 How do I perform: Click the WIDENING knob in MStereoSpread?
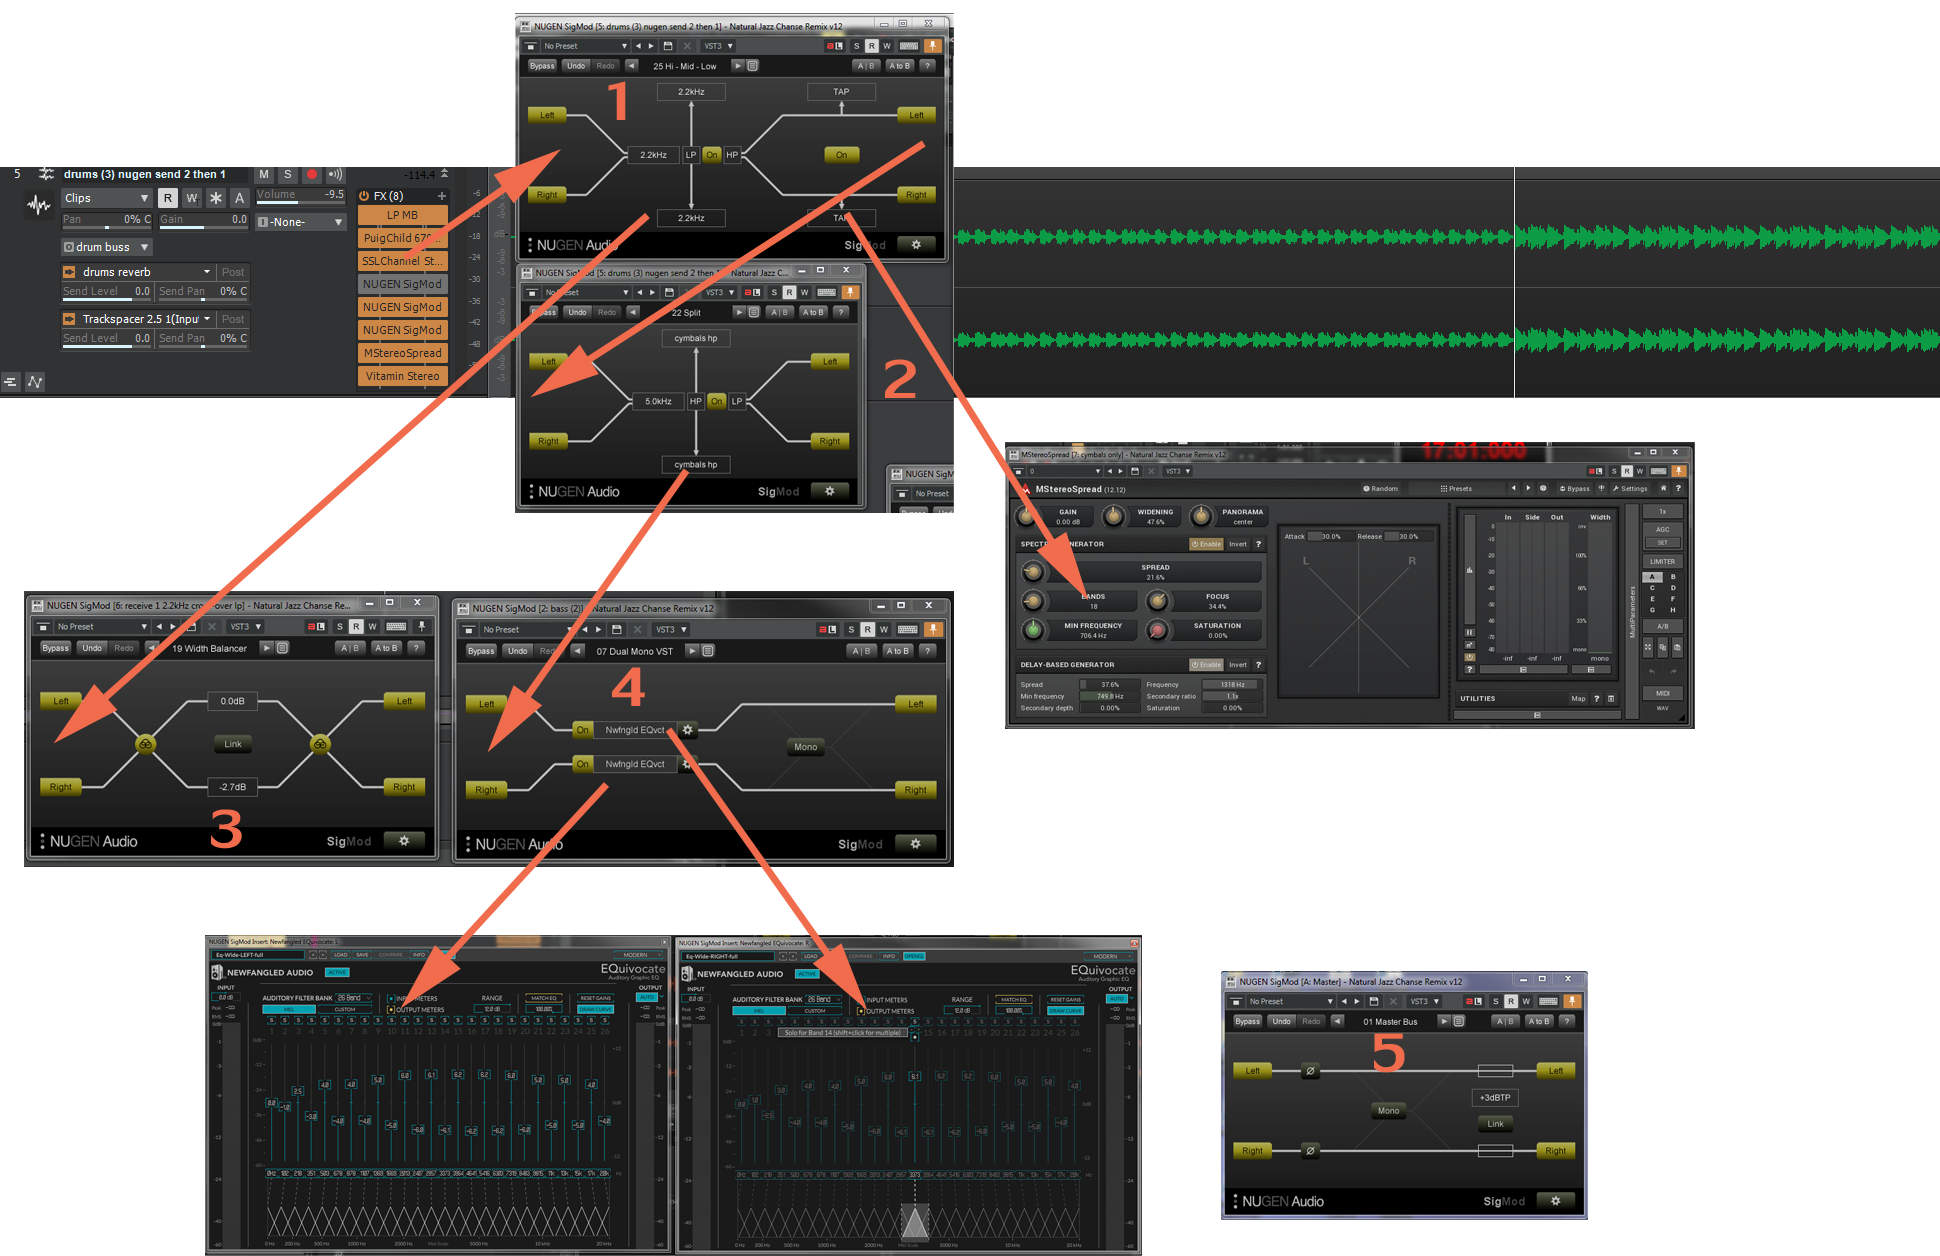pos(1113,516)
